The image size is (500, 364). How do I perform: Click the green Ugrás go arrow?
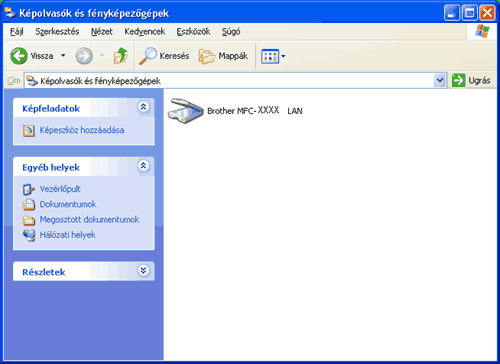coord(458,80)
